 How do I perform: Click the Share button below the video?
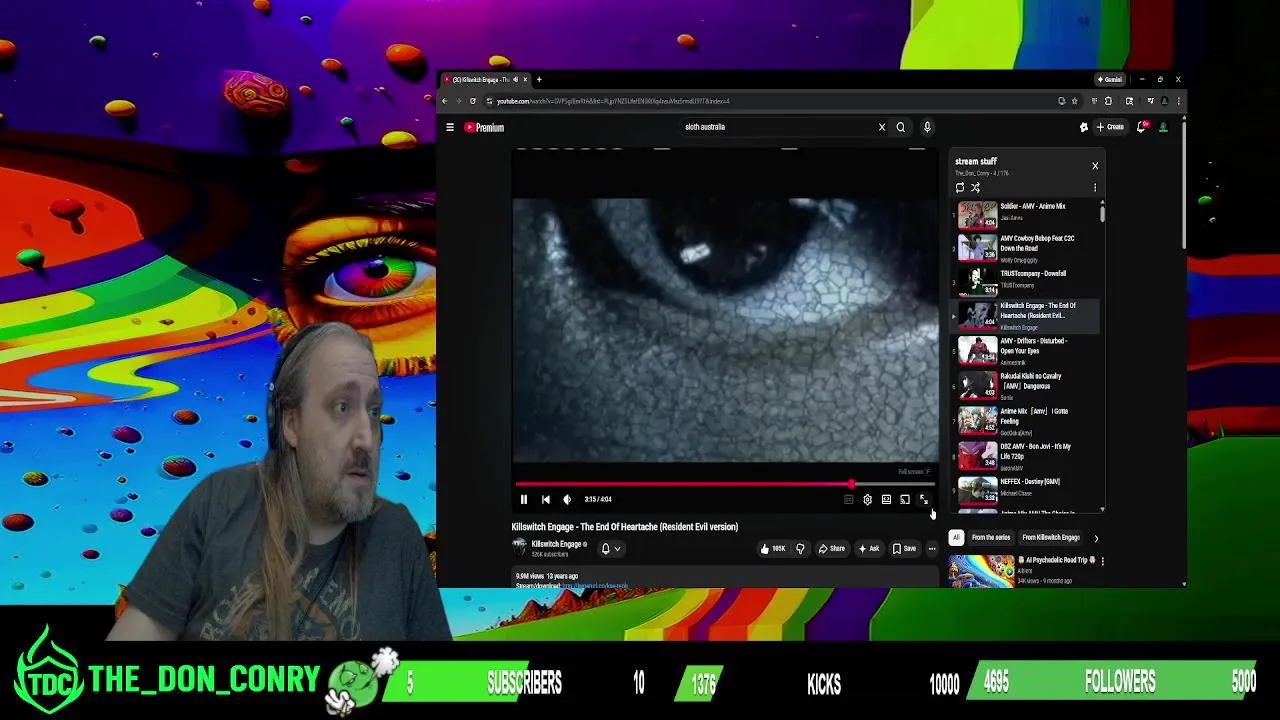[832, 548]
